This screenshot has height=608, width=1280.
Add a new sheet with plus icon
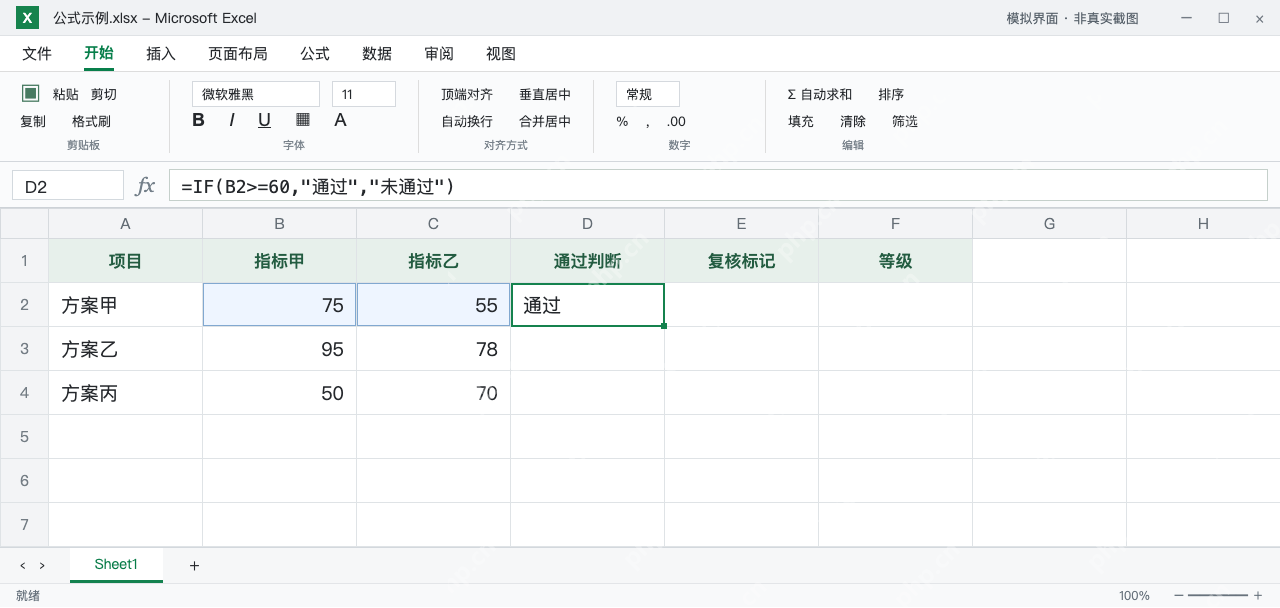click(x=194, y=566)
